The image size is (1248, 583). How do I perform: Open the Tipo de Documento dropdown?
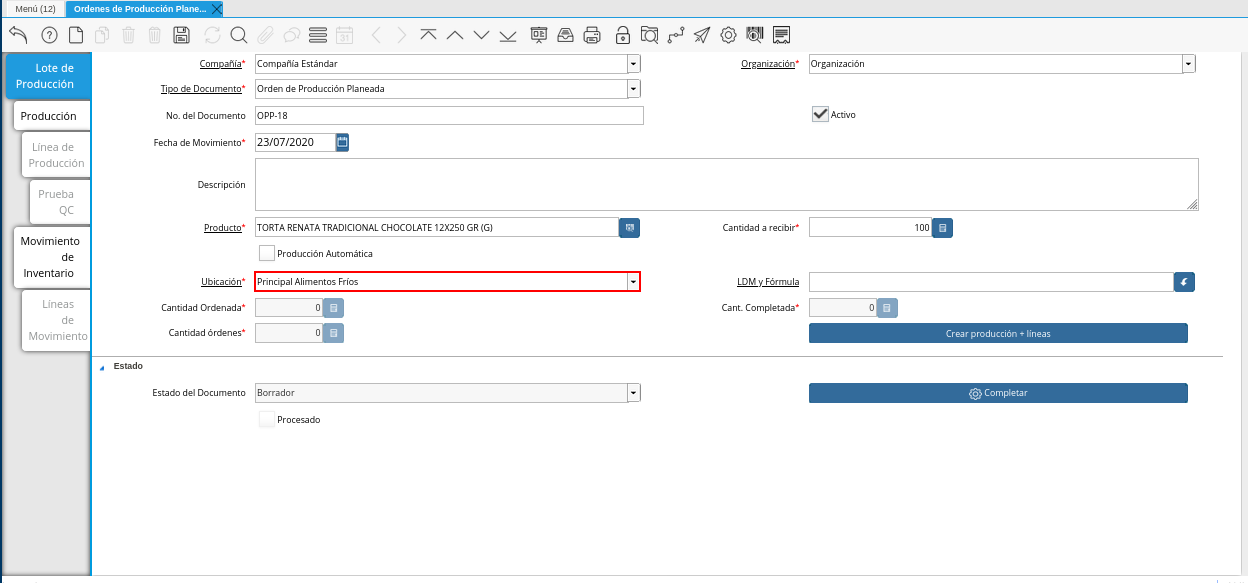tap(633, 88)
